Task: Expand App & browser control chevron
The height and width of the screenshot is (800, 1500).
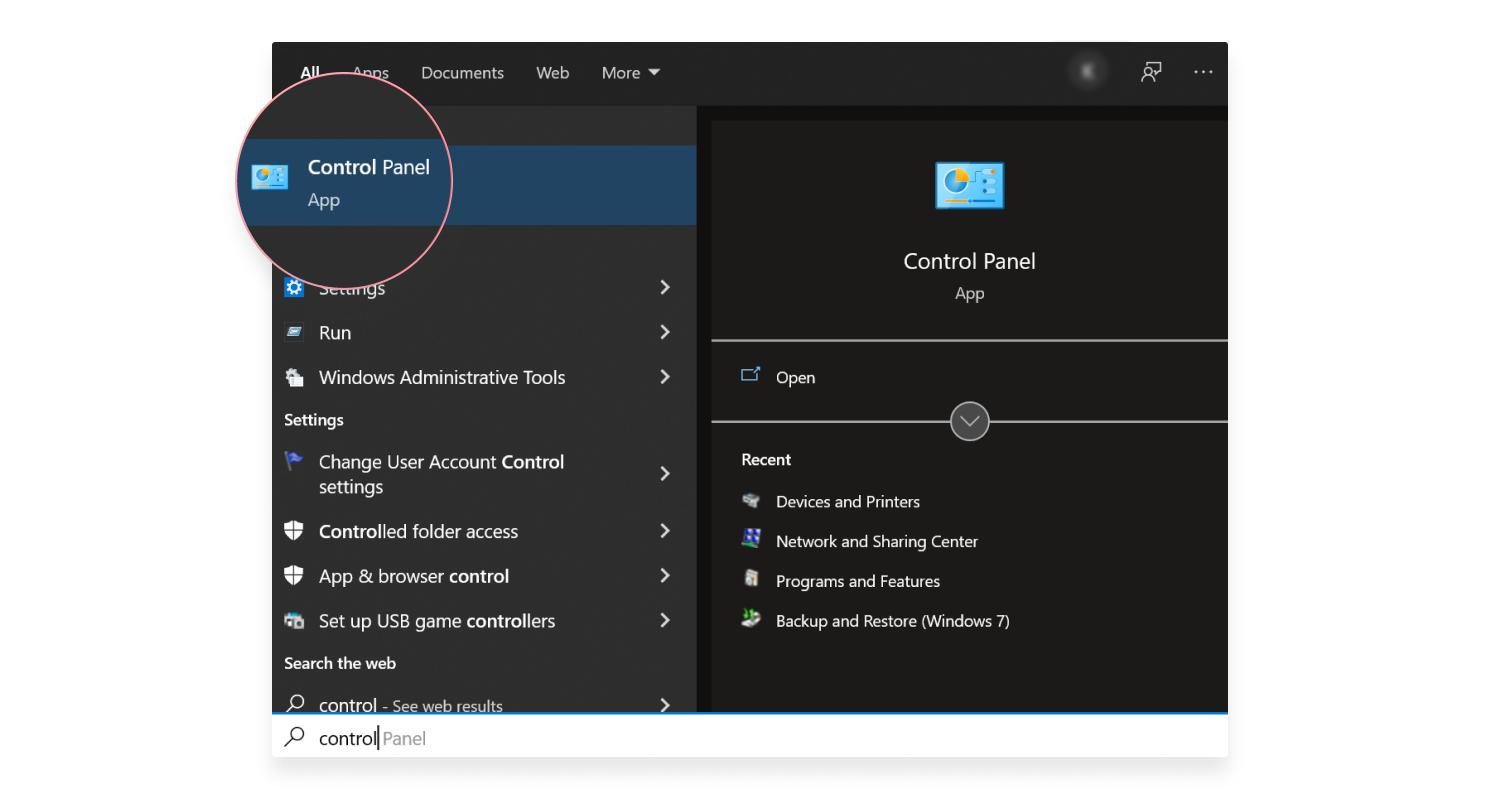Action: (x=665, y=576)
